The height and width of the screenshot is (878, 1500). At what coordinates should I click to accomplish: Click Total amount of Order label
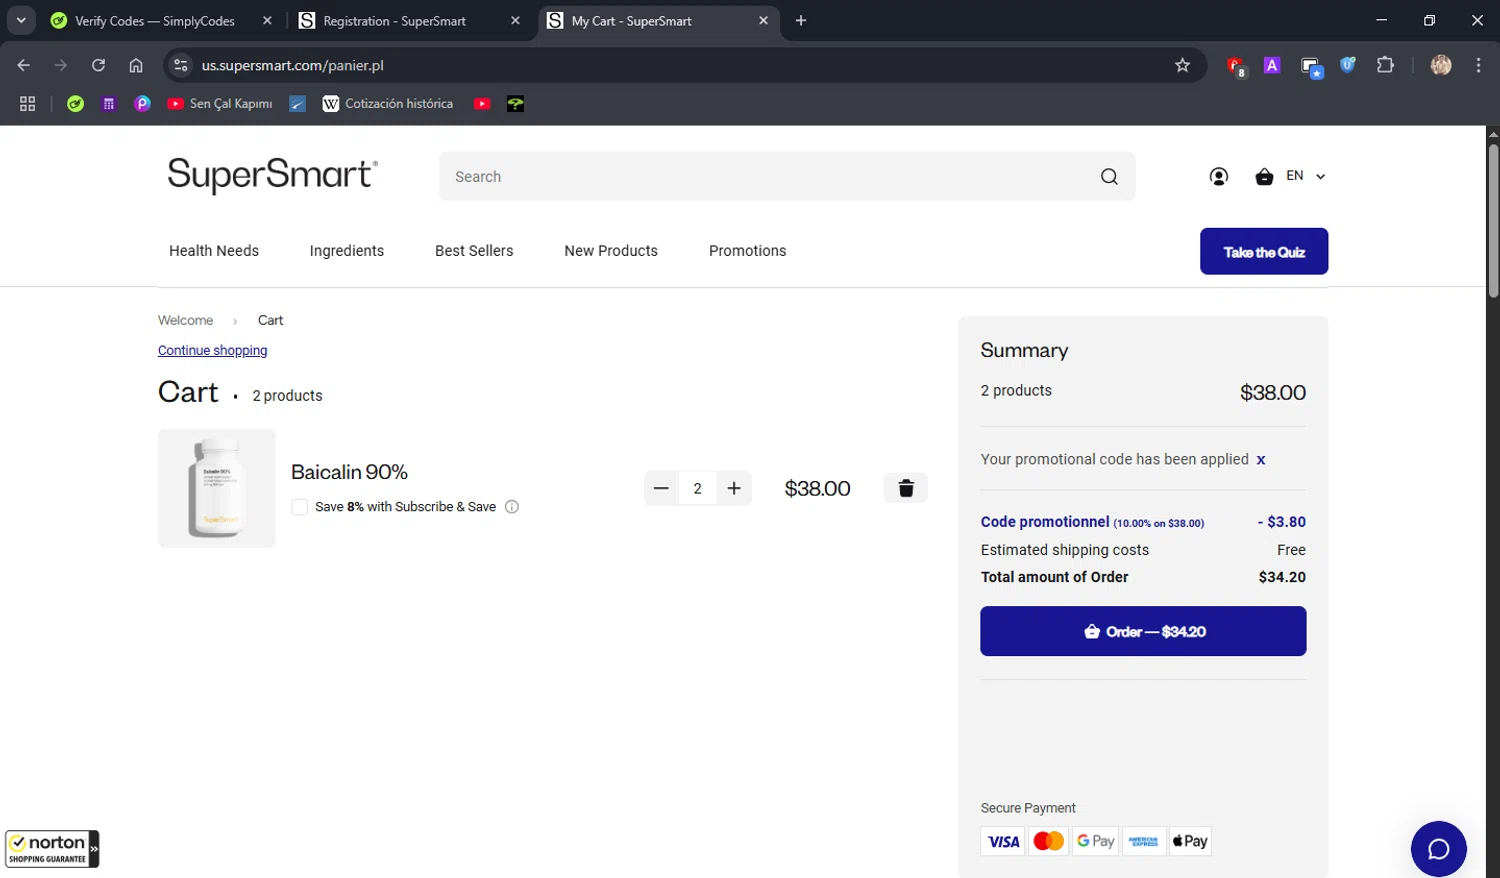pos(1054,577)
